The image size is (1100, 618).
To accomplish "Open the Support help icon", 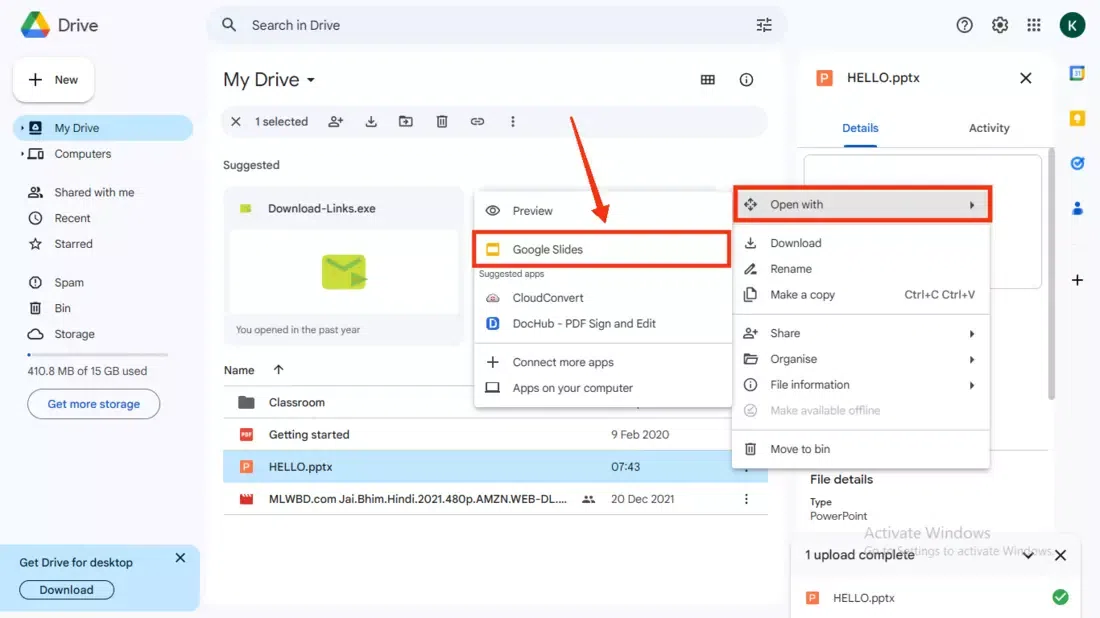I will (965, 25).
